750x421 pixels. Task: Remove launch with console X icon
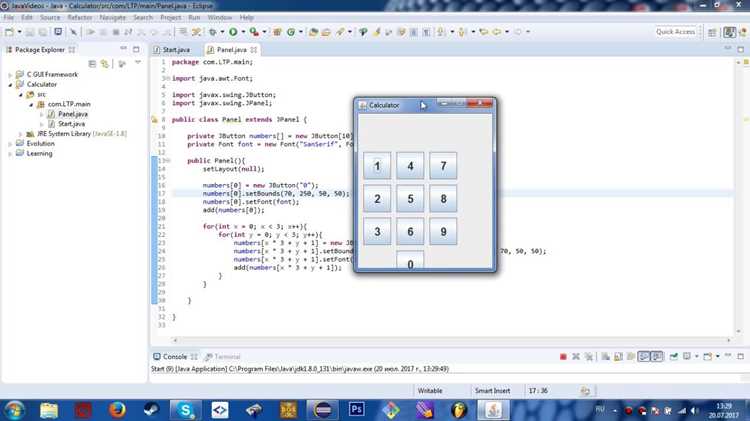[x=576, y=356]
